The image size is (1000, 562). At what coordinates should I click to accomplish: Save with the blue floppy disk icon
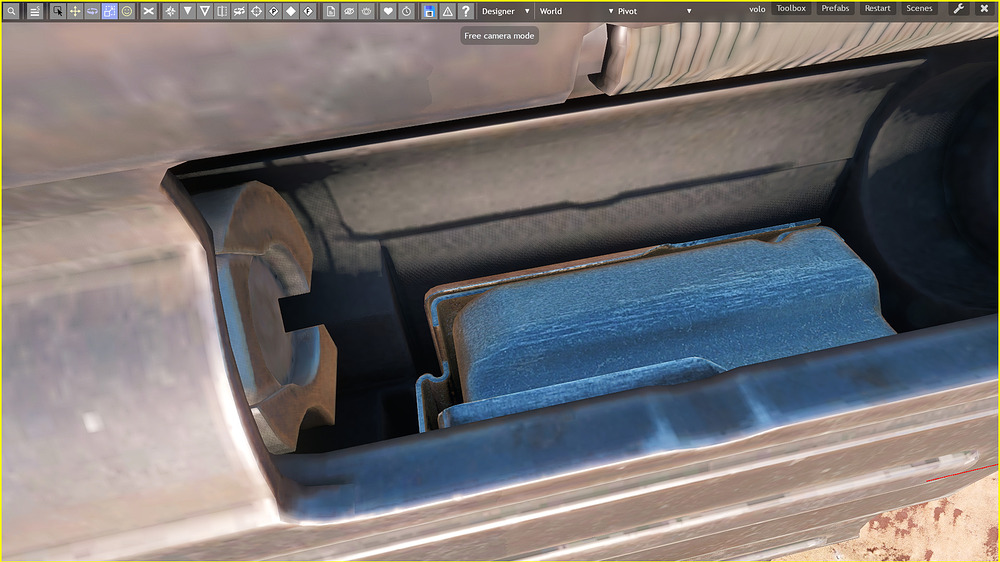pyautogui.click(x=429, y=11)
